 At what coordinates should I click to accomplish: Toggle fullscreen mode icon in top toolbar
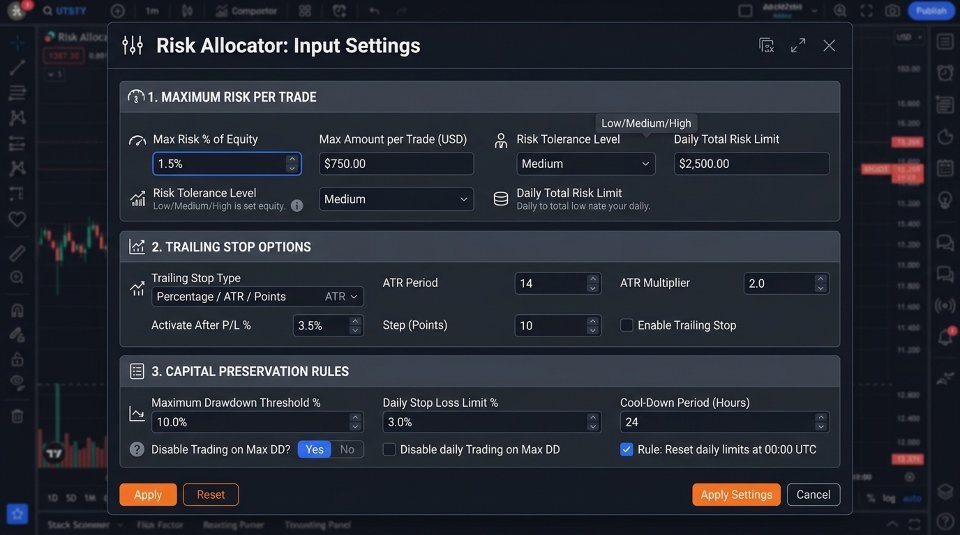[x=866, y=11]
